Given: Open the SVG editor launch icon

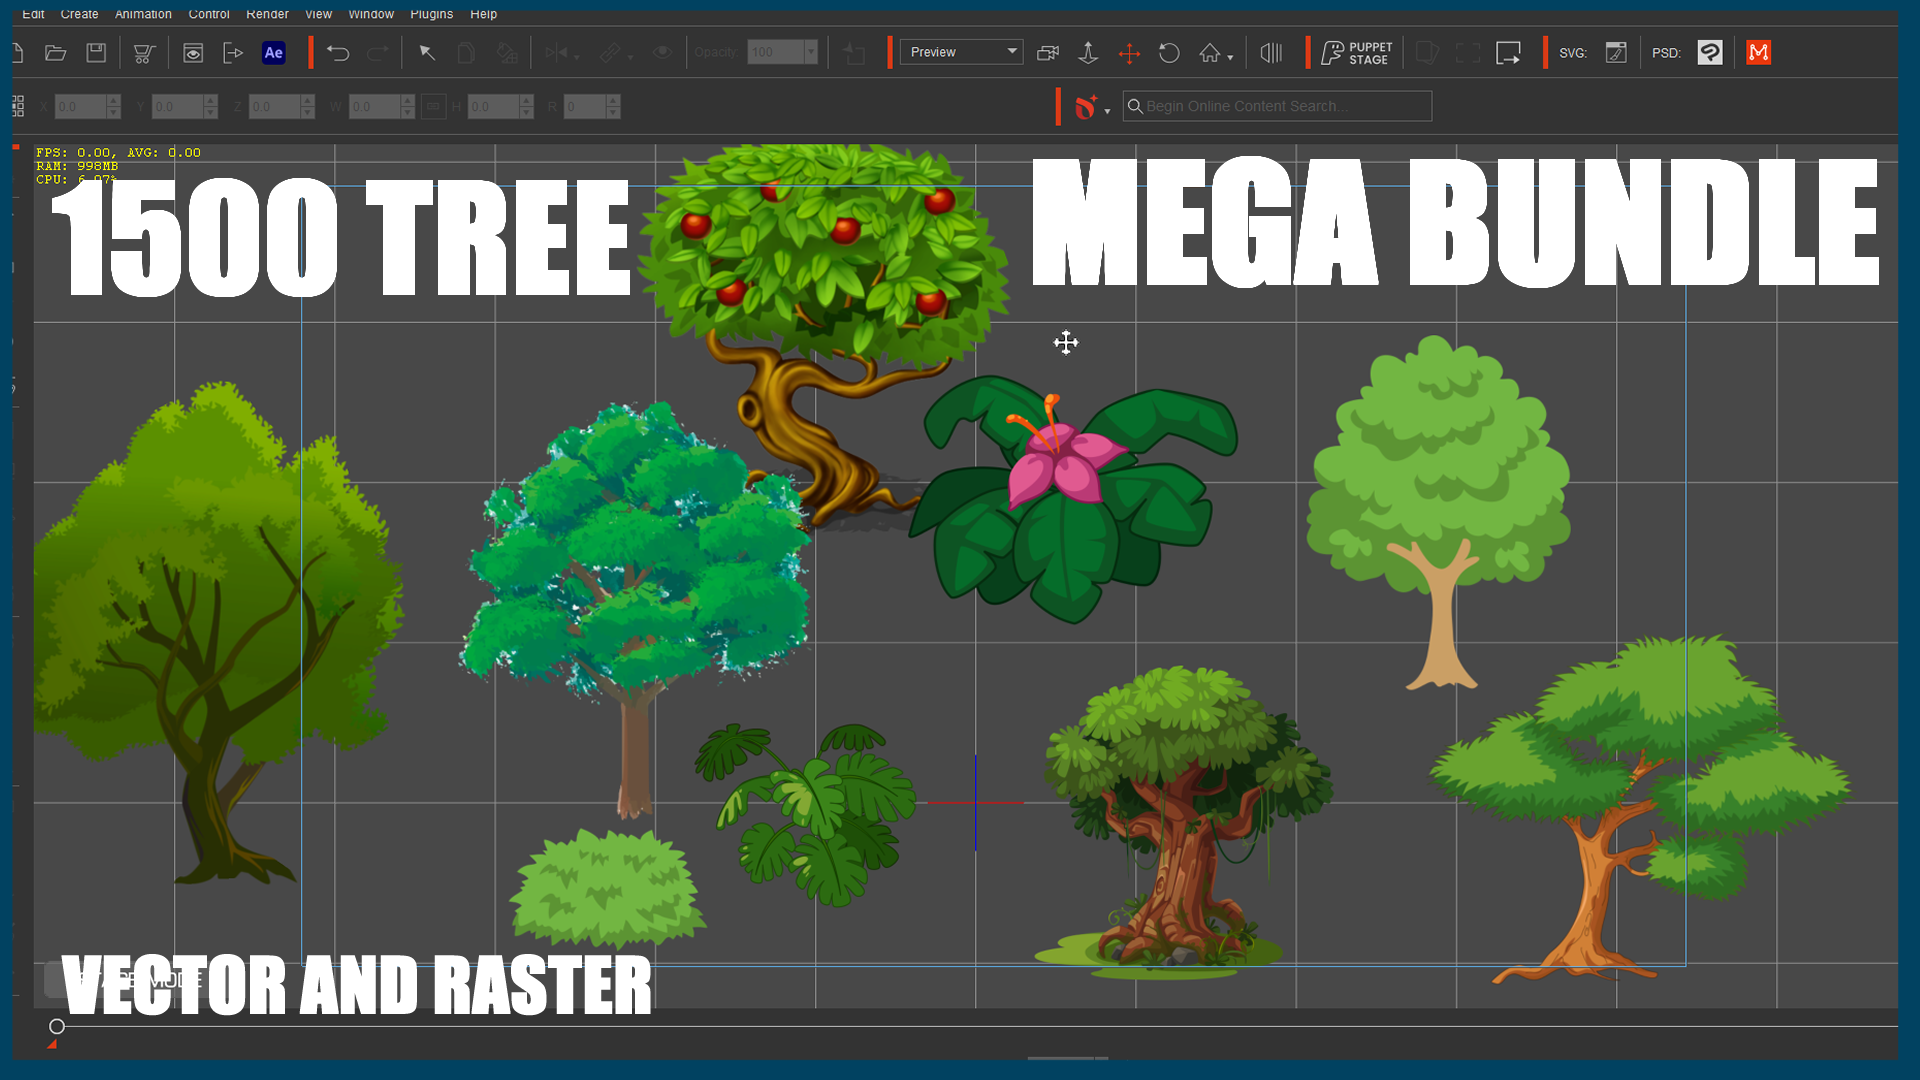Looking at the screenshot, I should coord(1616,53).
